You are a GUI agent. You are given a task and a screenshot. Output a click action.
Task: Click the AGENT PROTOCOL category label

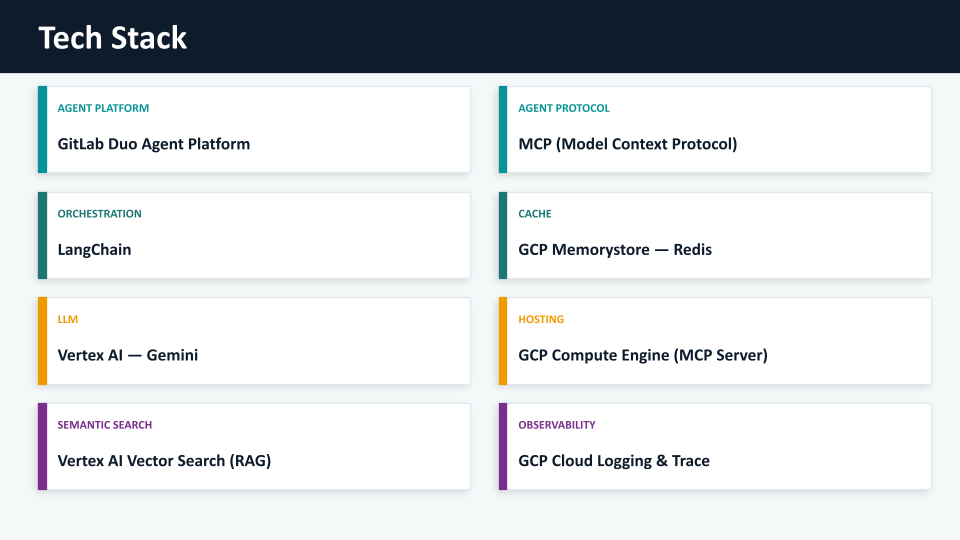tap(563, 108)
